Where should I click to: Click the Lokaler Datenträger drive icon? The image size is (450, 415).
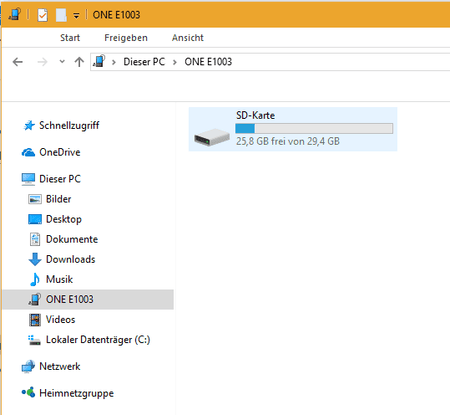pyautogui.click(x=34, y=340)
